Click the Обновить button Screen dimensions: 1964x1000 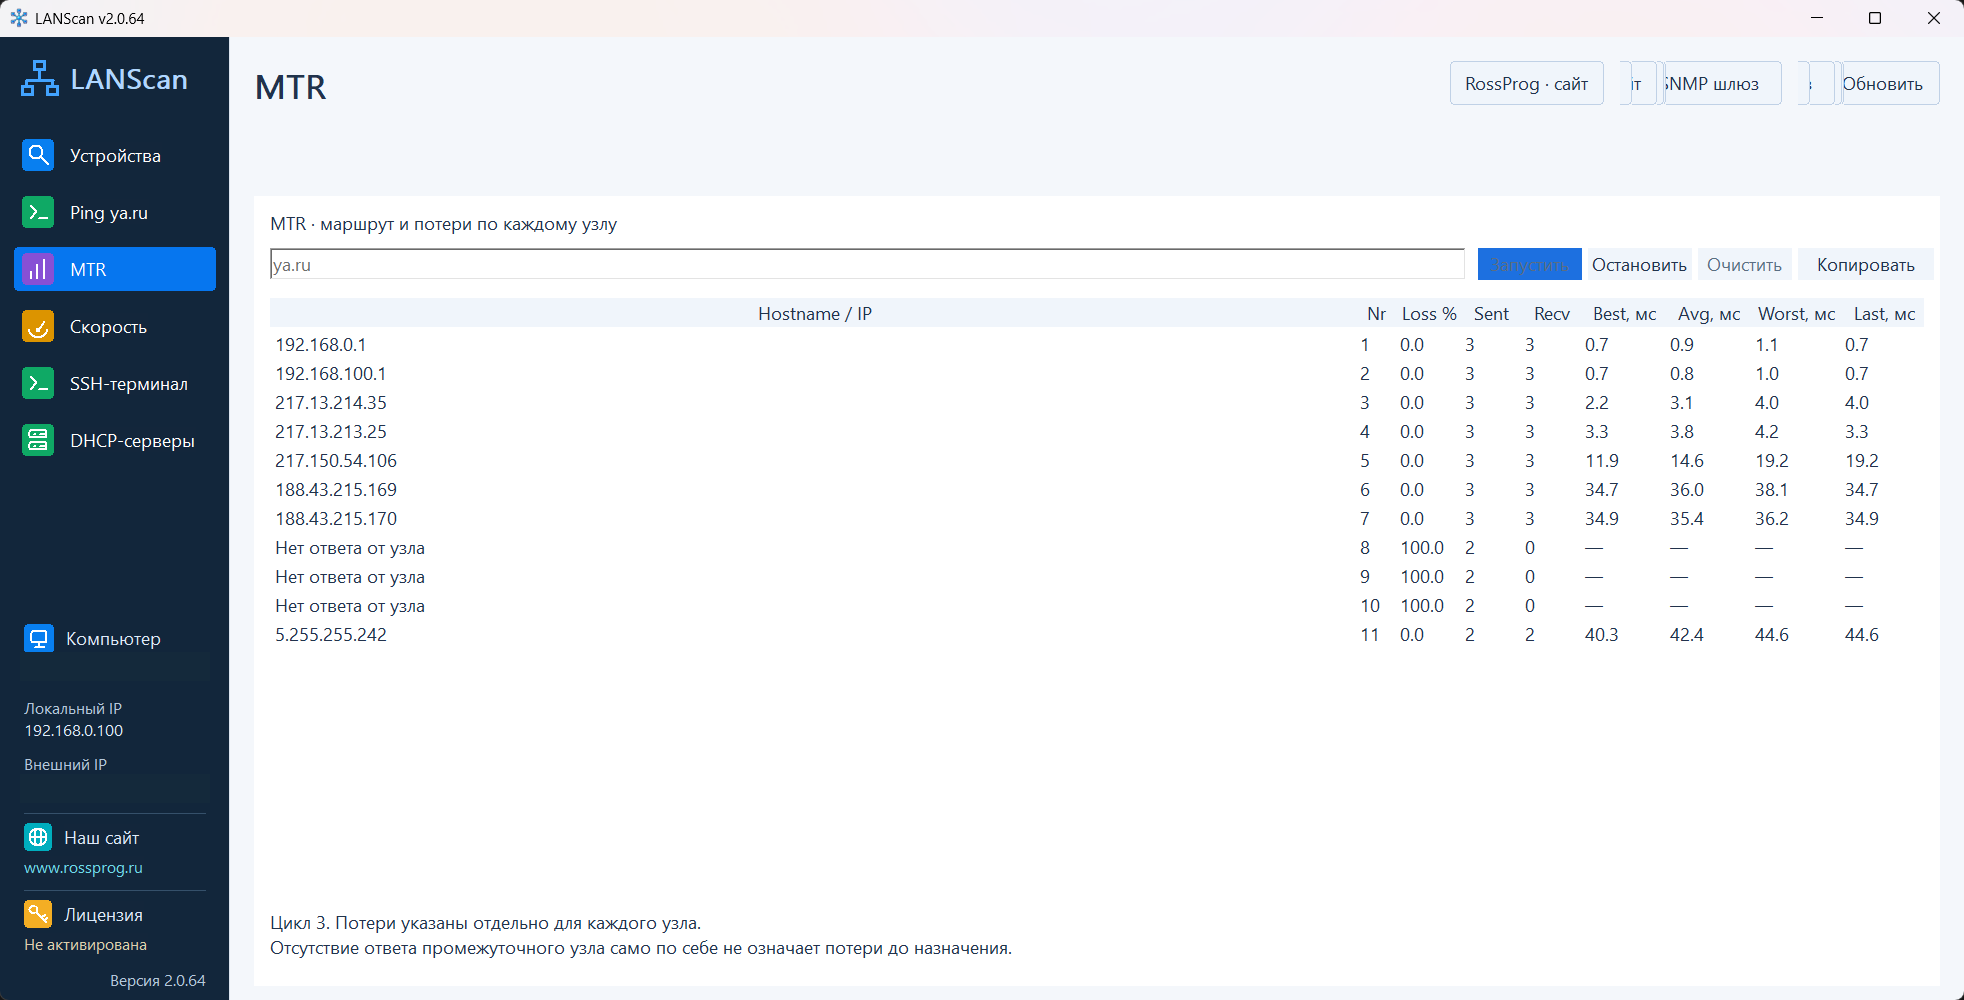[x=1890, y=83]
